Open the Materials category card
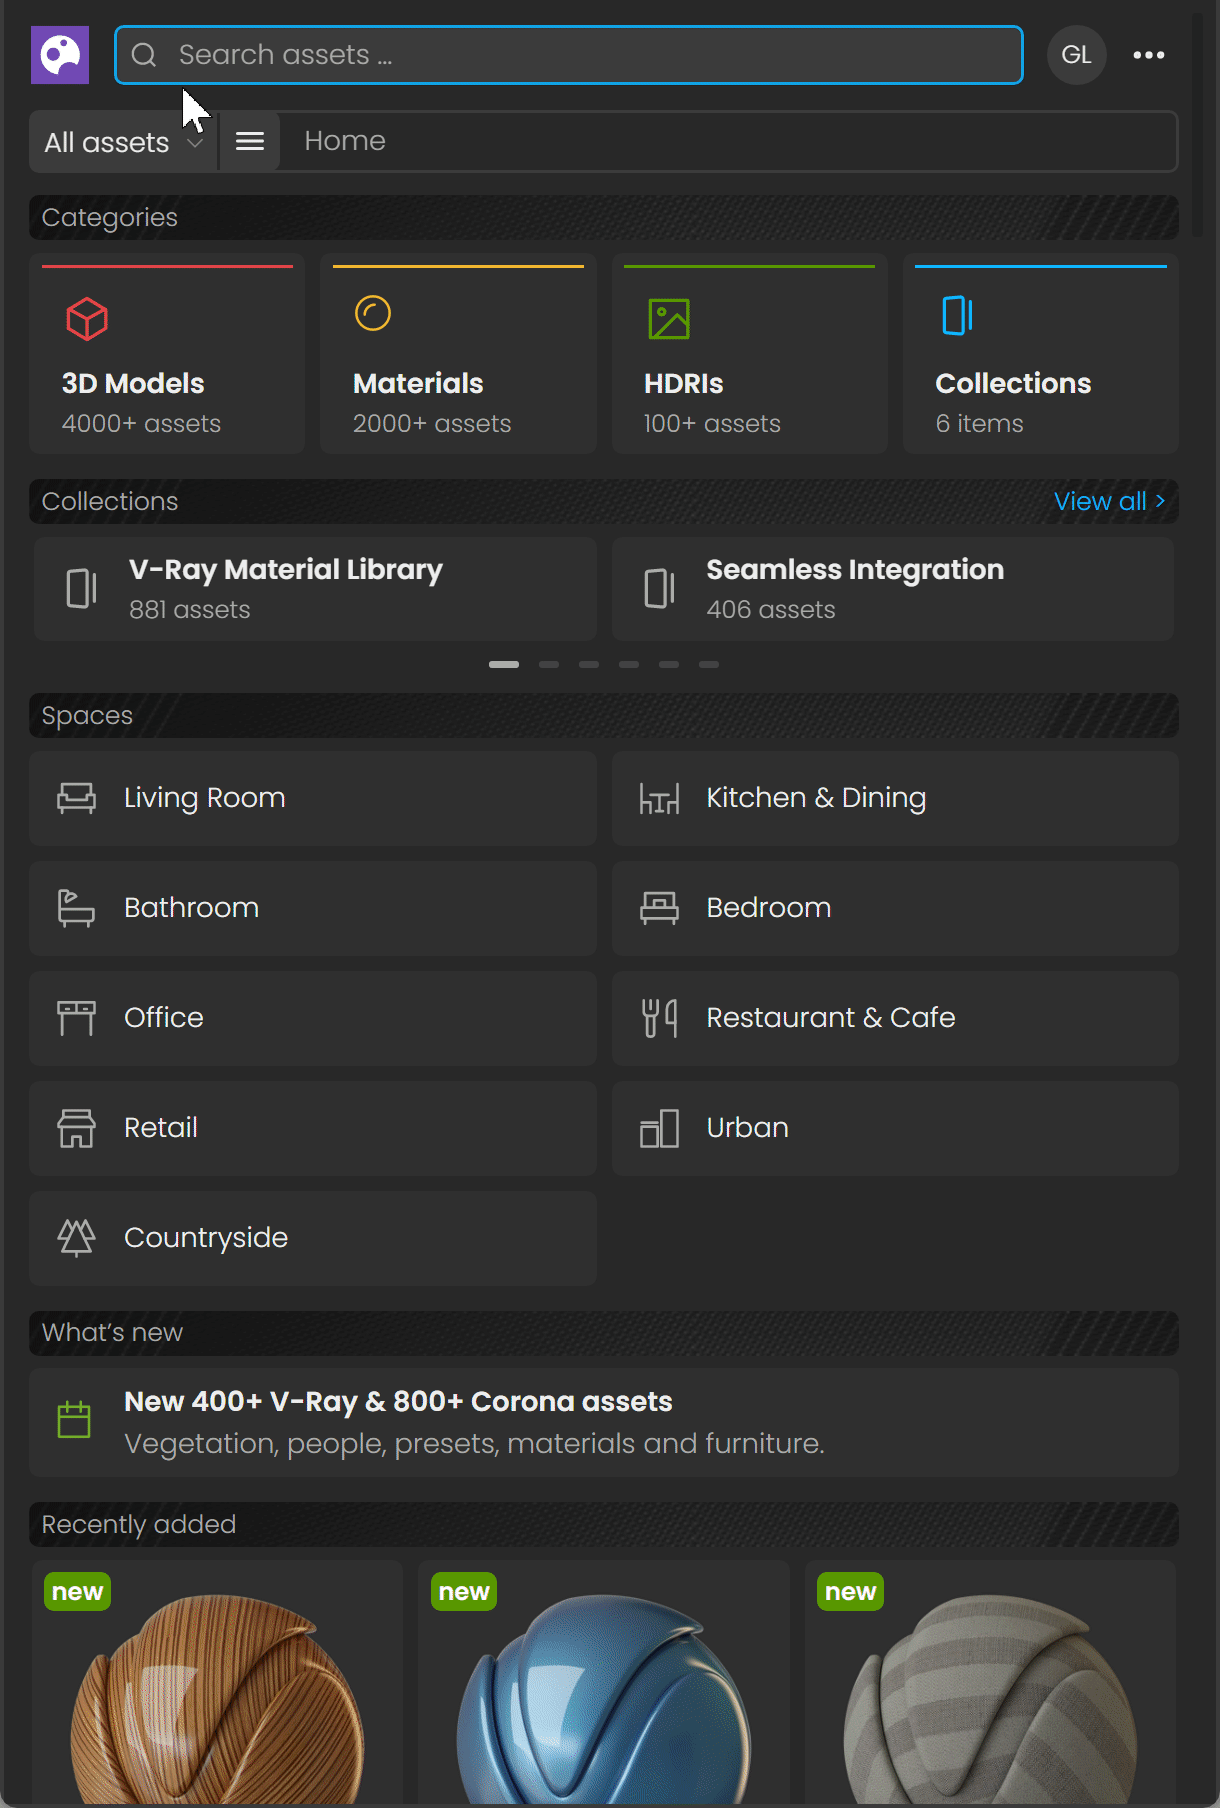The width and height of the screenshot is (1220, 1808). coord(458,354)
